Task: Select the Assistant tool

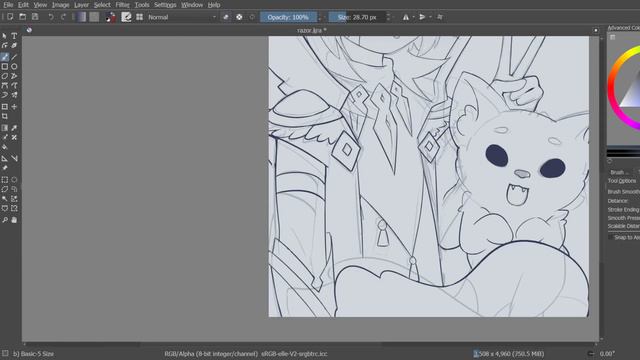Action: (x=4, y=158)
